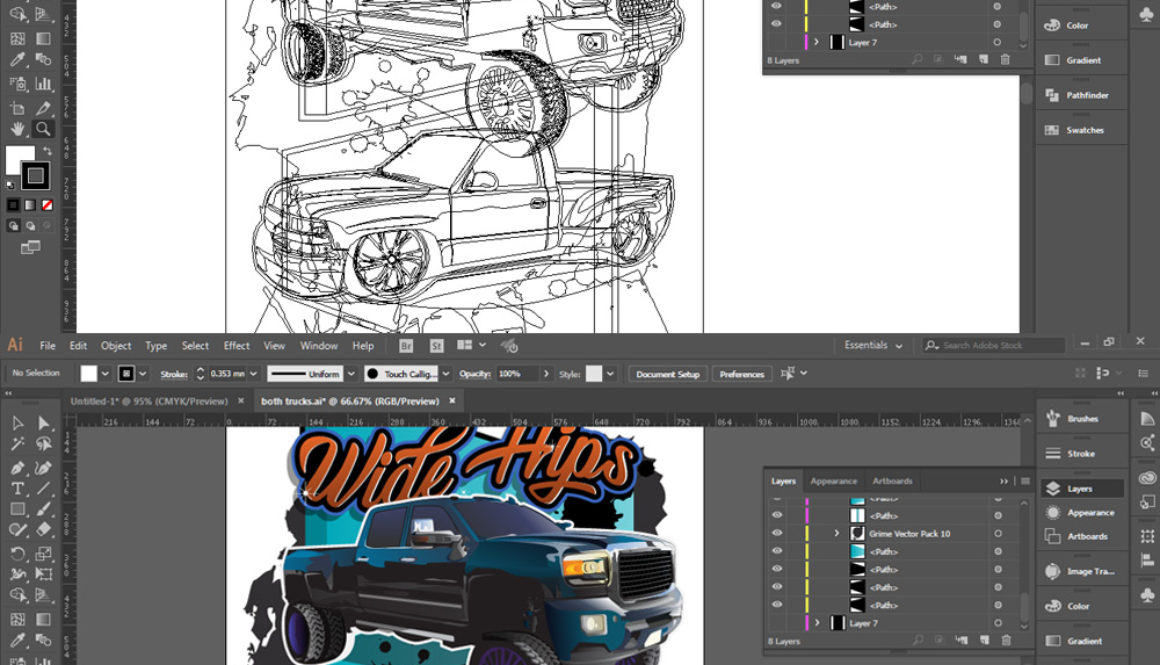Select the Pen tool

[16, 468]
